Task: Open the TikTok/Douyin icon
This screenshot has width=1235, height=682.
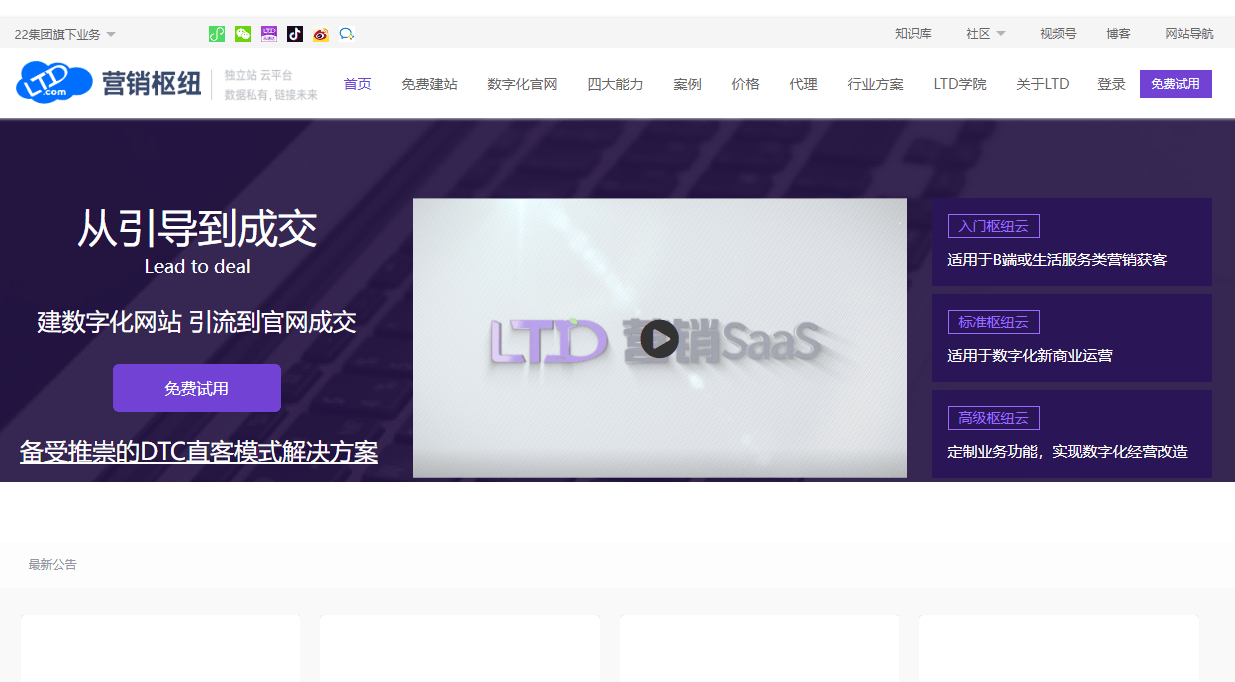Action: (x=295, y=34)
